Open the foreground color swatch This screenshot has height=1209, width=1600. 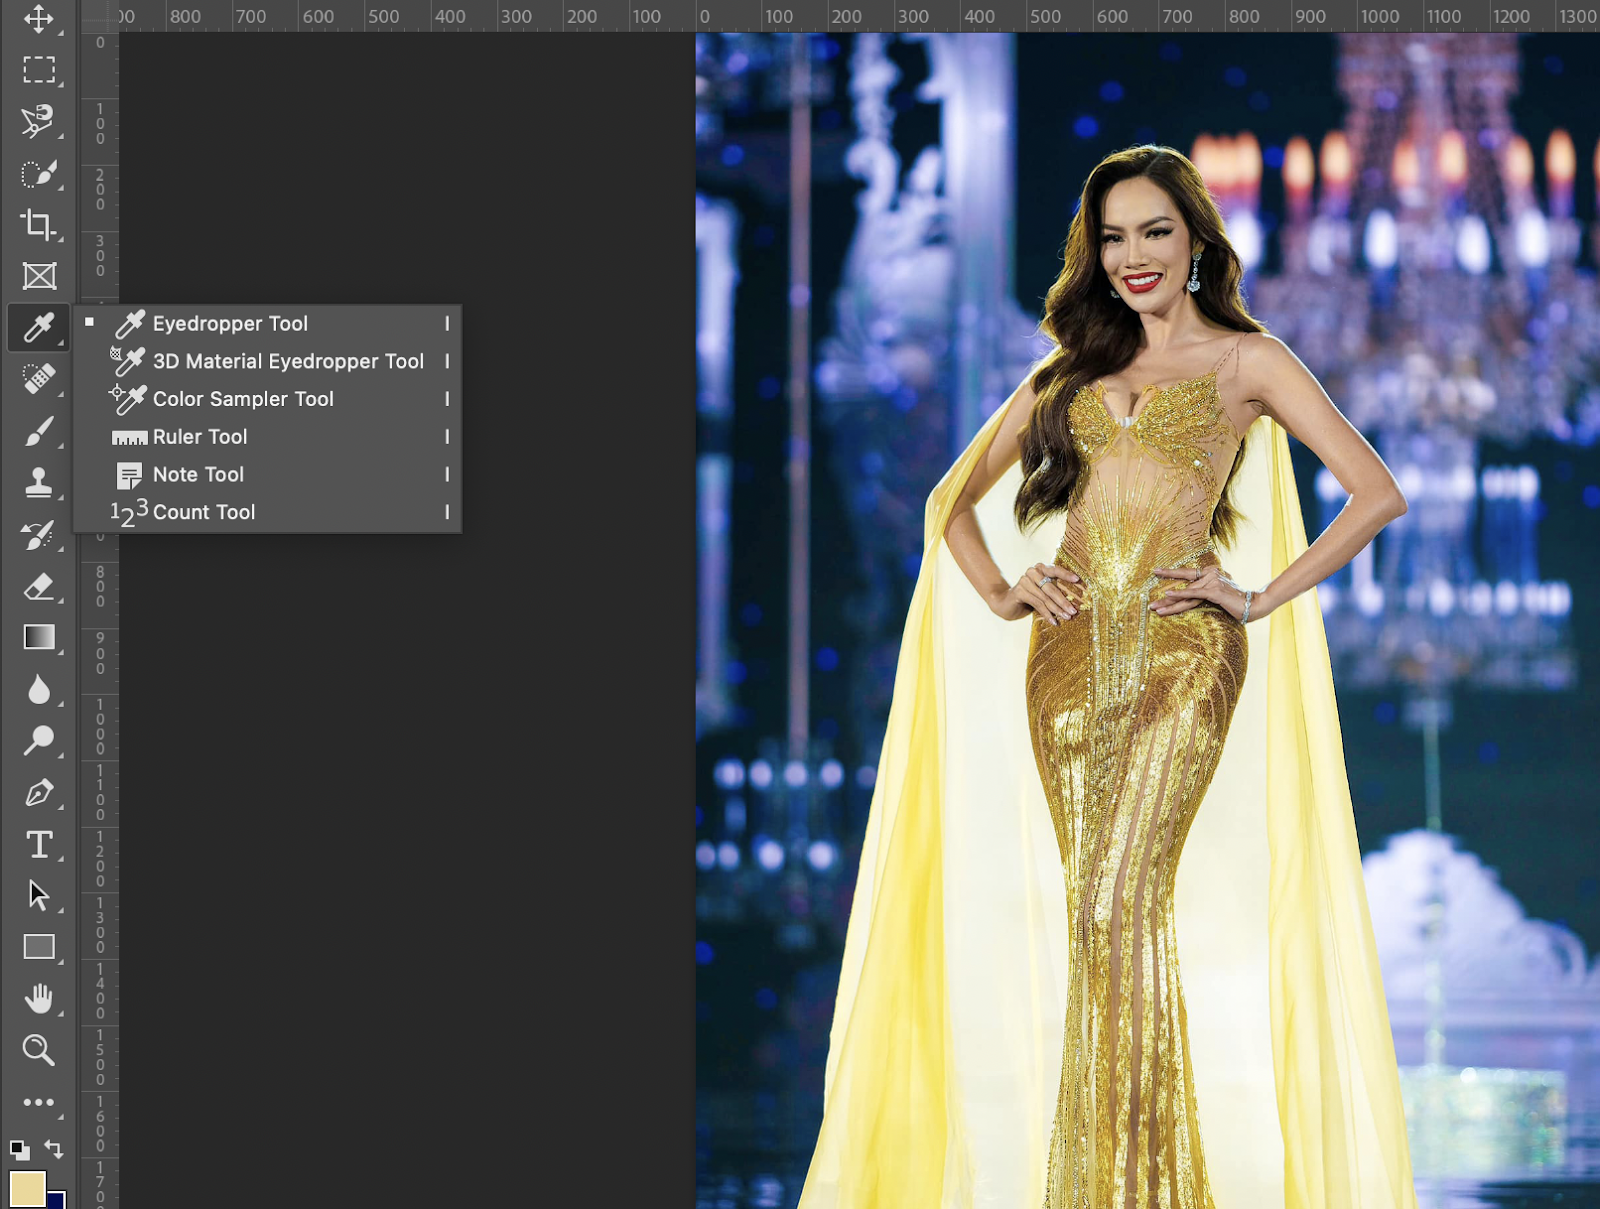(27, 1190)
